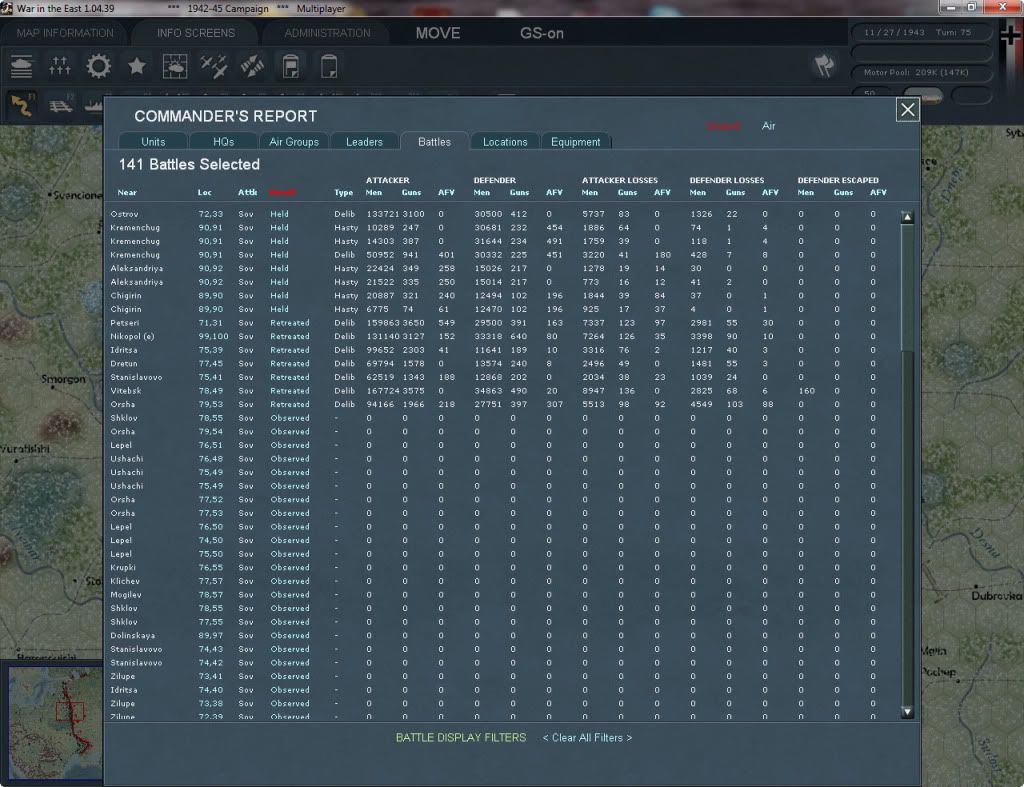Click the second blank clipboard report icon

click(329, 66)
